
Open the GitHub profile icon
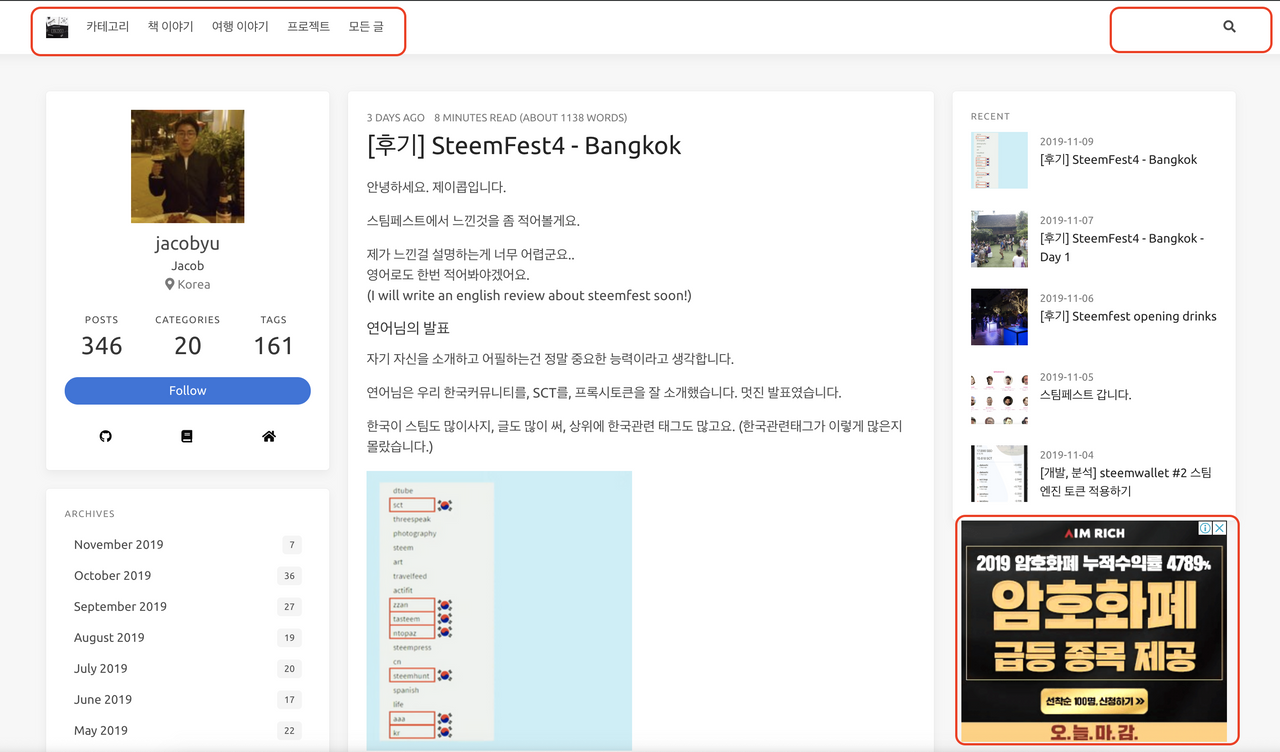click(x=106, y=436)
